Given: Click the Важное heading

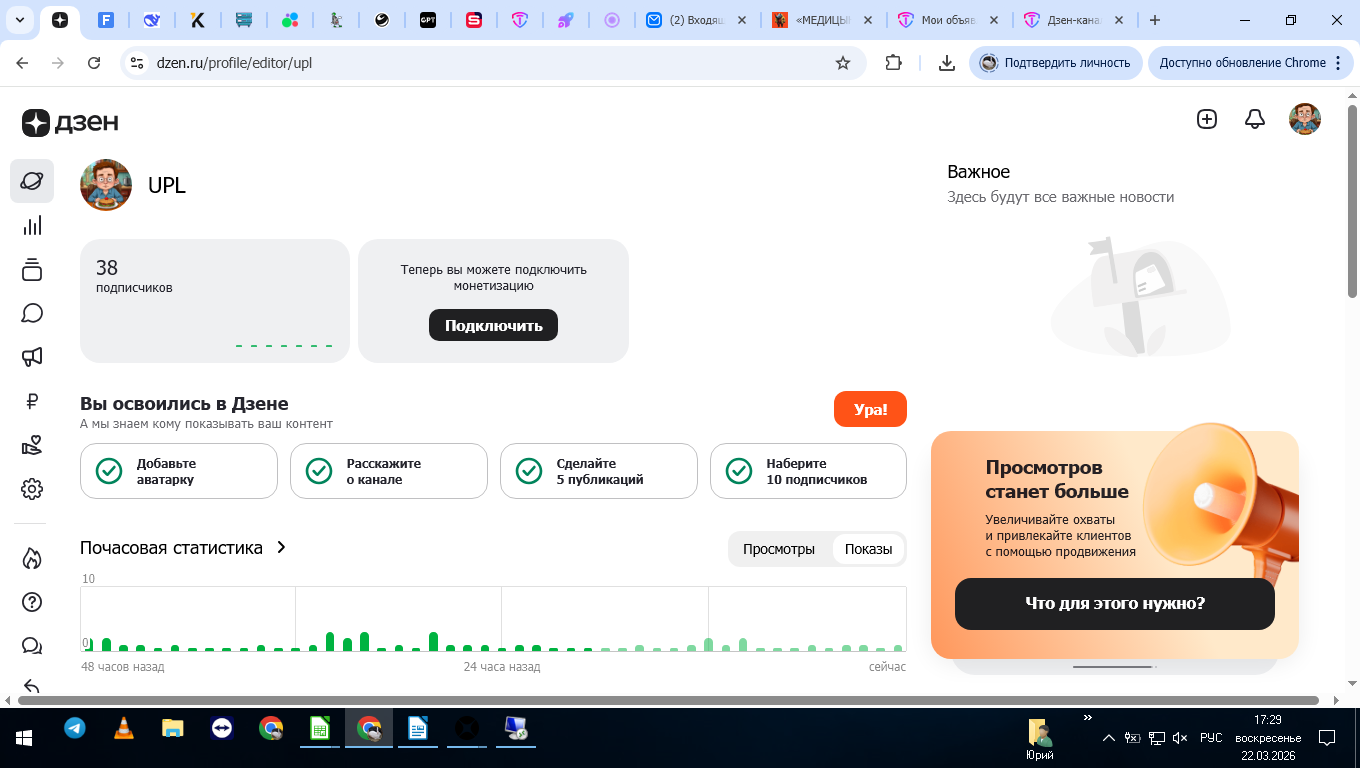Looking at the screenshot, I should (978, 172).
